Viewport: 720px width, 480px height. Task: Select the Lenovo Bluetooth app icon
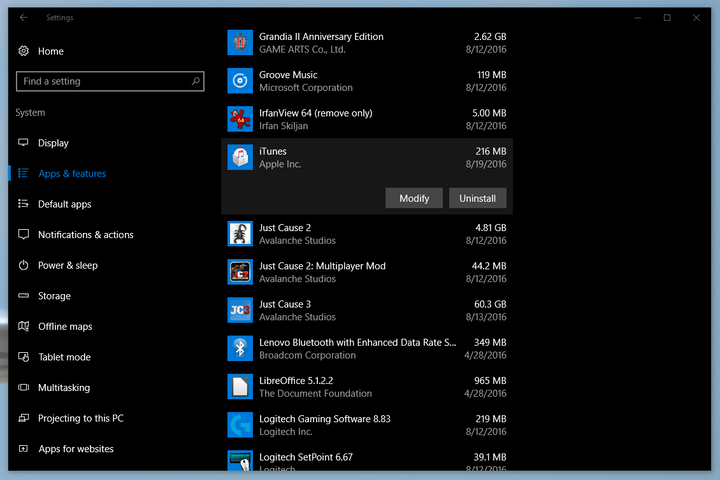(x=240, y=348)
